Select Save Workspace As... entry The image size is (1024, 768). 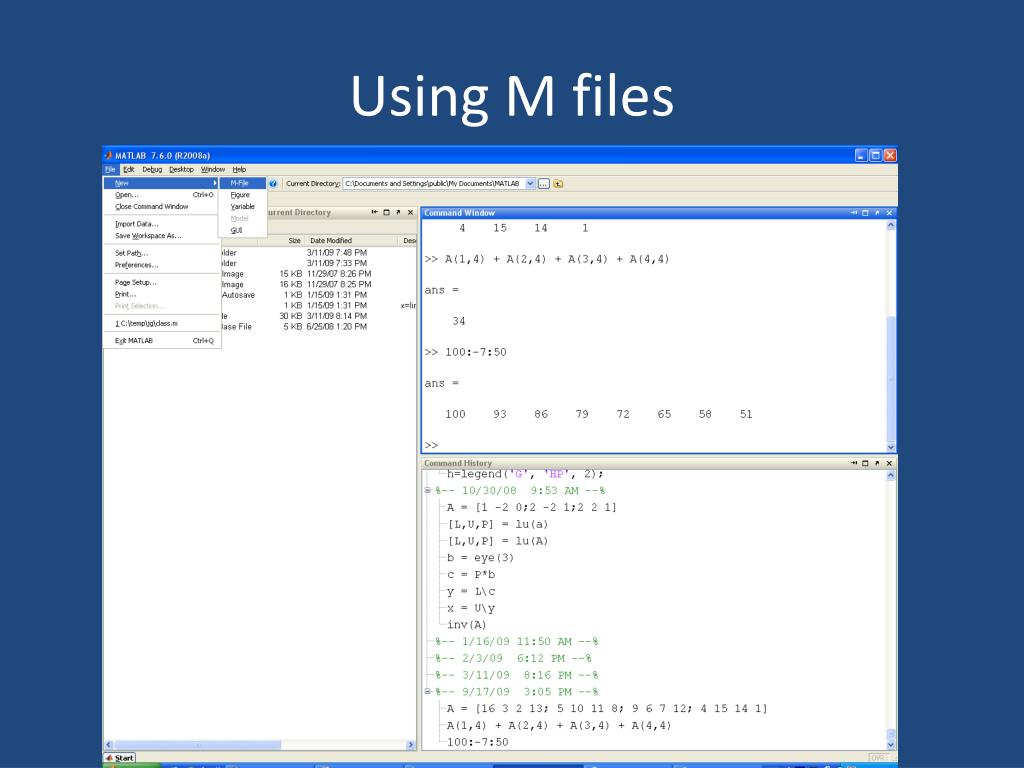(161, 236)
